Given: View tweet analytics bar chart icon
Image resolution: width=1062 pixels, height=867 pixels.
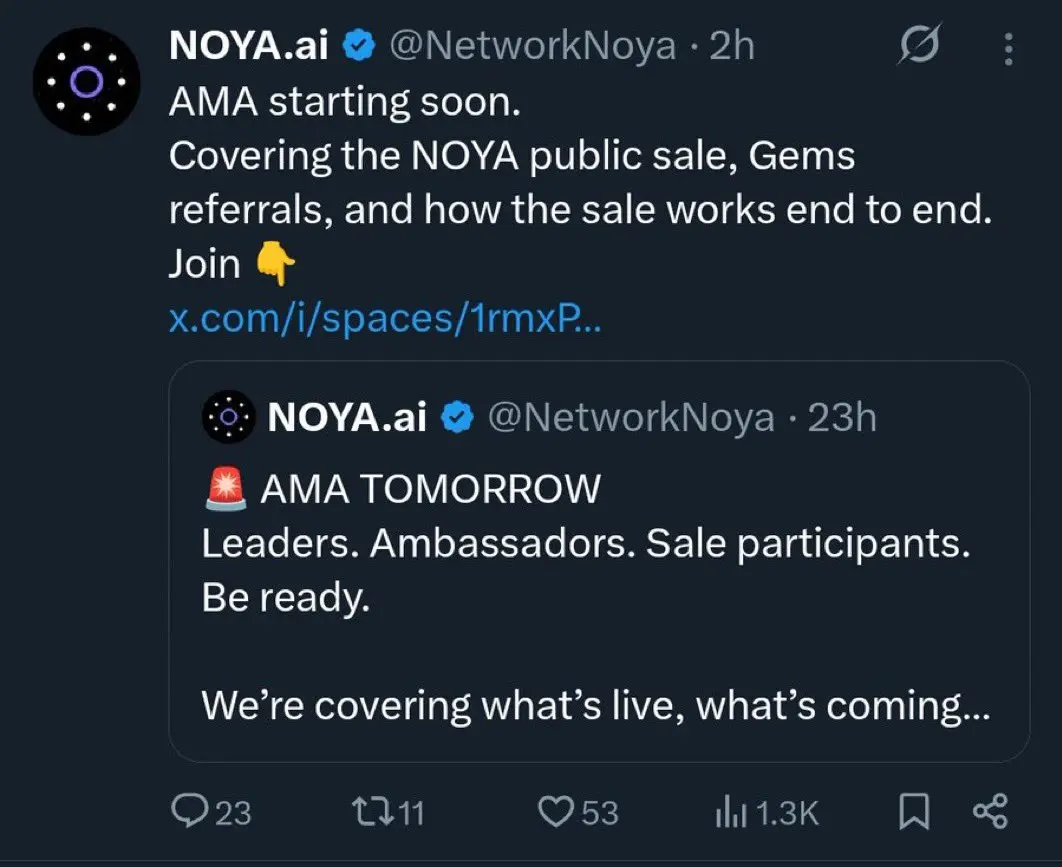Looking at the screenshot, I should [x=728, y=812].
